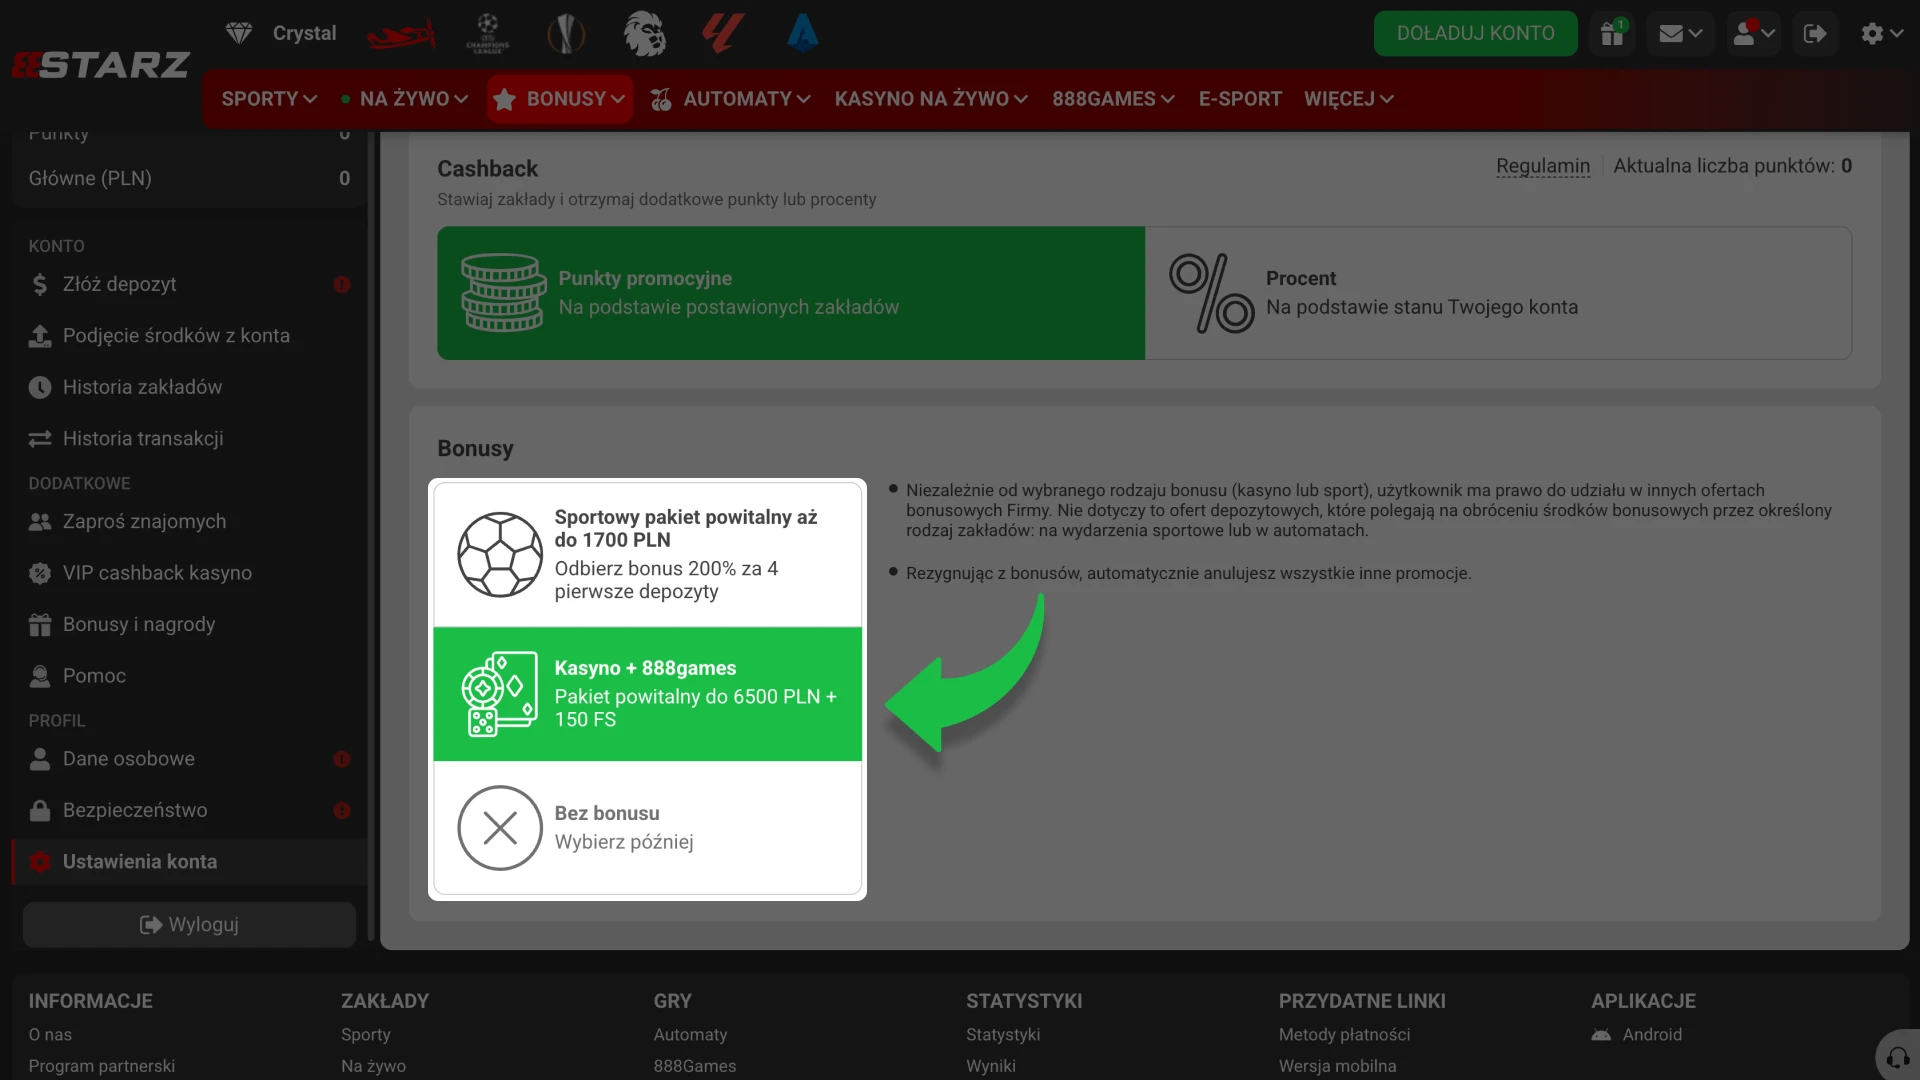Select Sportowy pakiet powitalny bonus option

click(x=647, y=555)
